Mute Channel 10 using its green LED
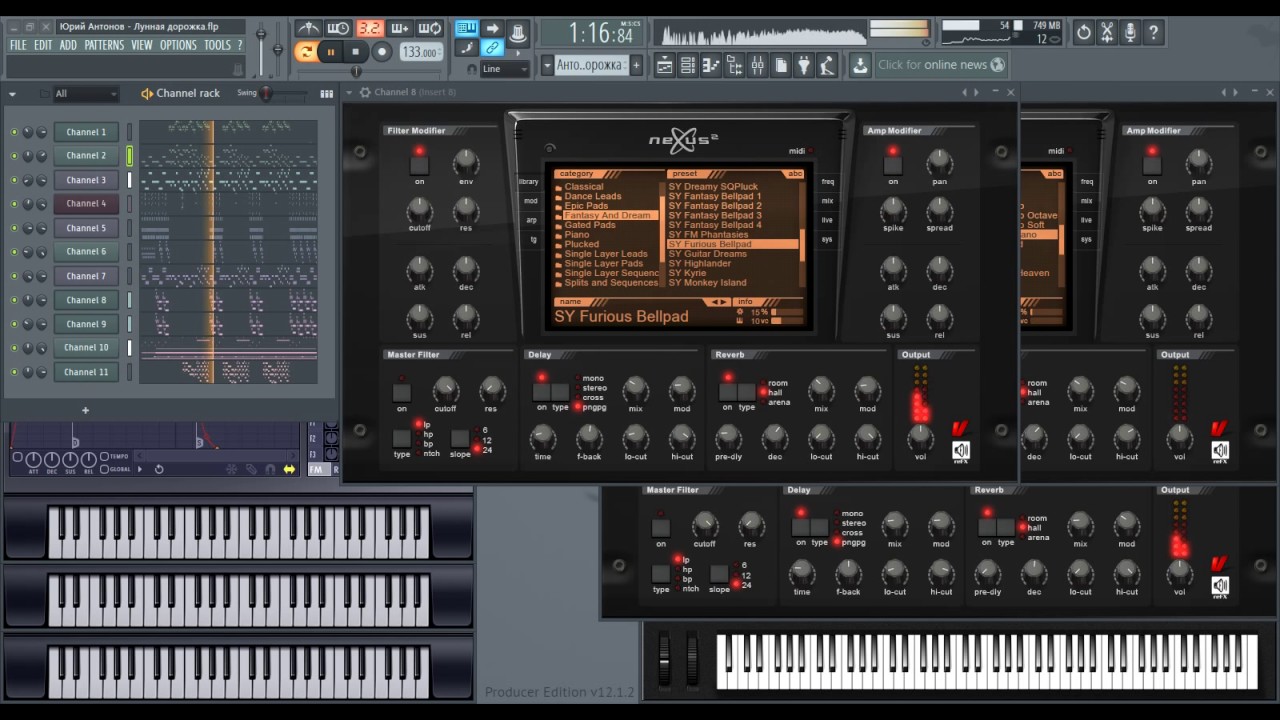The height and width of the screenshot is (720, 1280). (14, 348)
